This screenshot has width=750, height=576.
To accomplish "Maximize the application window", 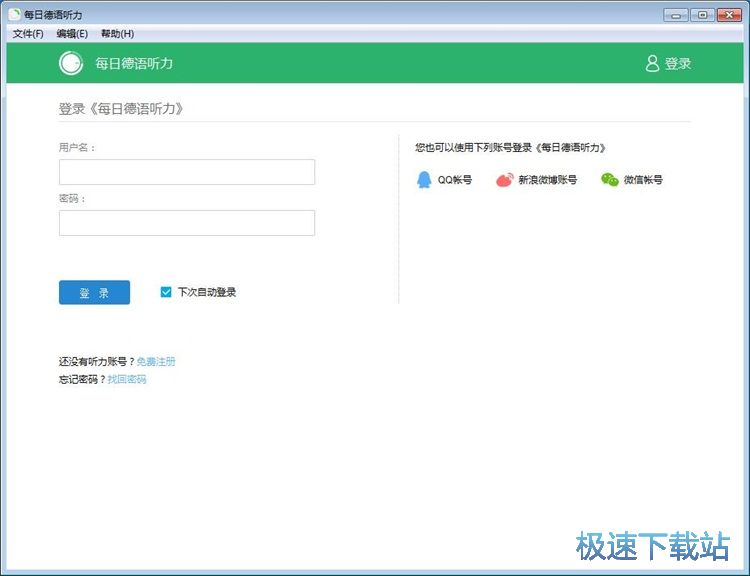I will [702, 14].
